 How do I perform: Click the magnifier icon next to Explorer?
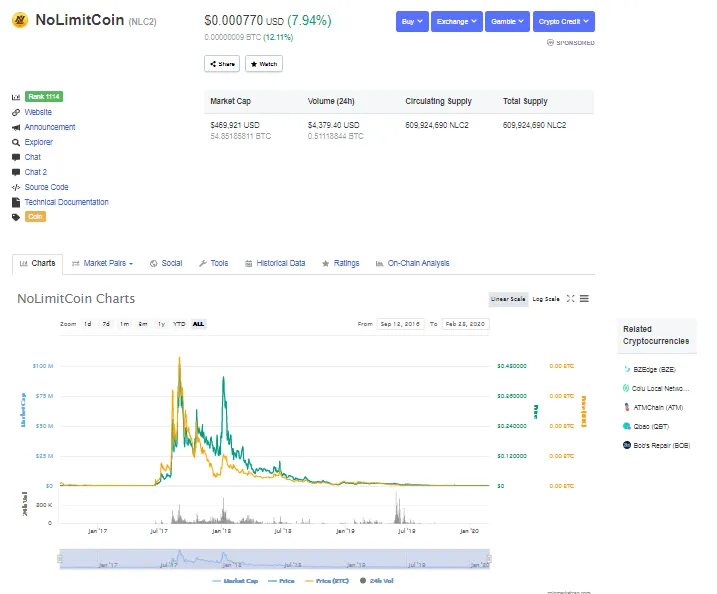(16, 142)
